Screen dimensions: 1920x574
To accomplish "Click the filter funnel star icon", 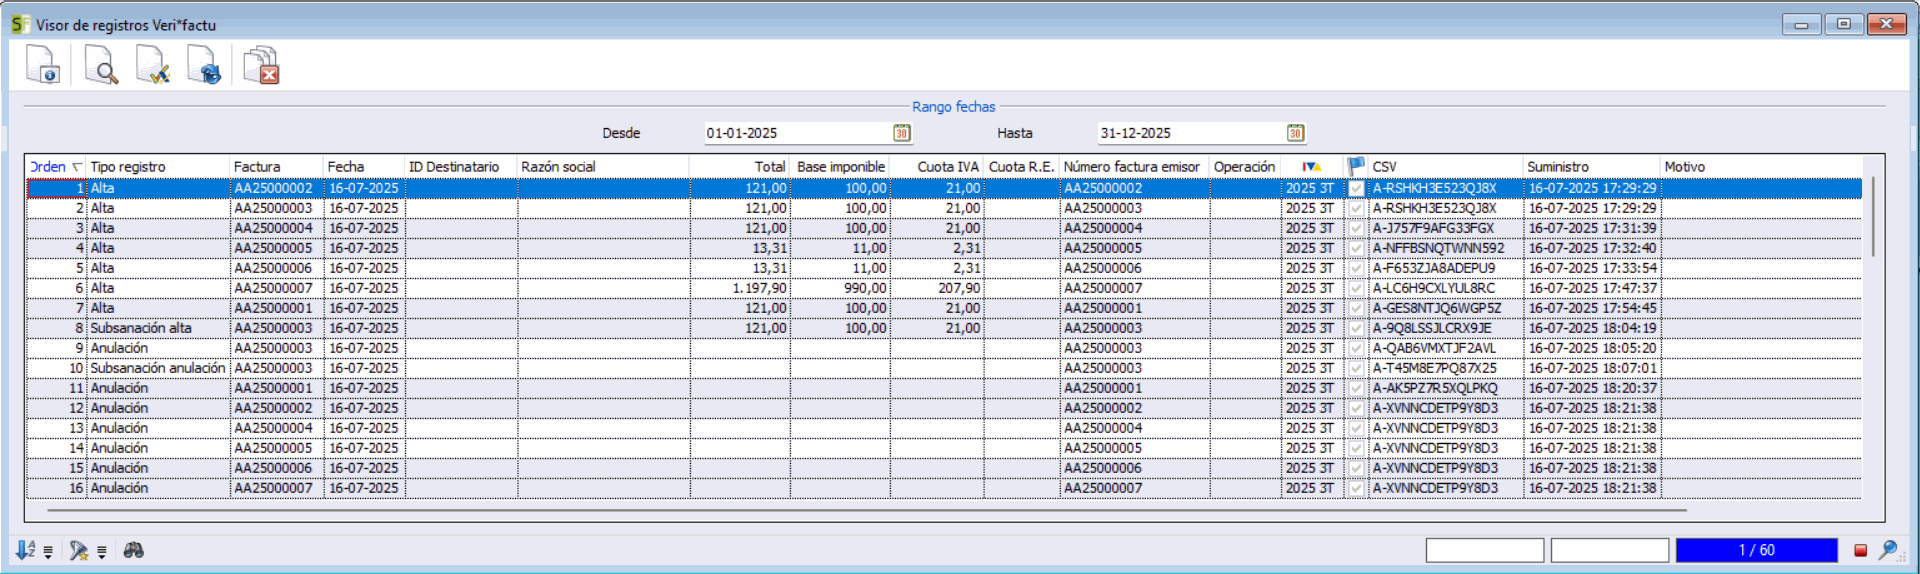I will click(x=78, y=550).
